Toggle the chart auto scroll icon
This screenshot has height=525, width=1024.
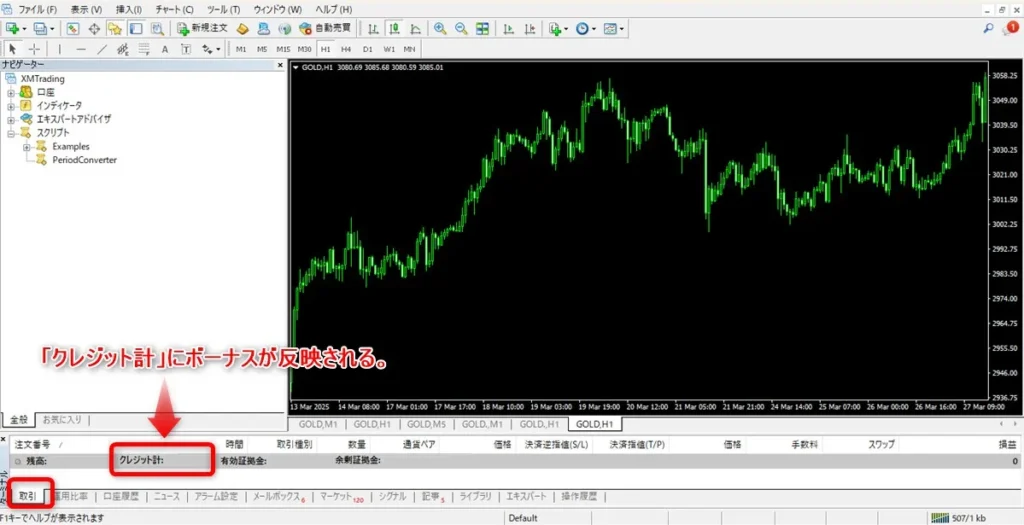point(508,29)
